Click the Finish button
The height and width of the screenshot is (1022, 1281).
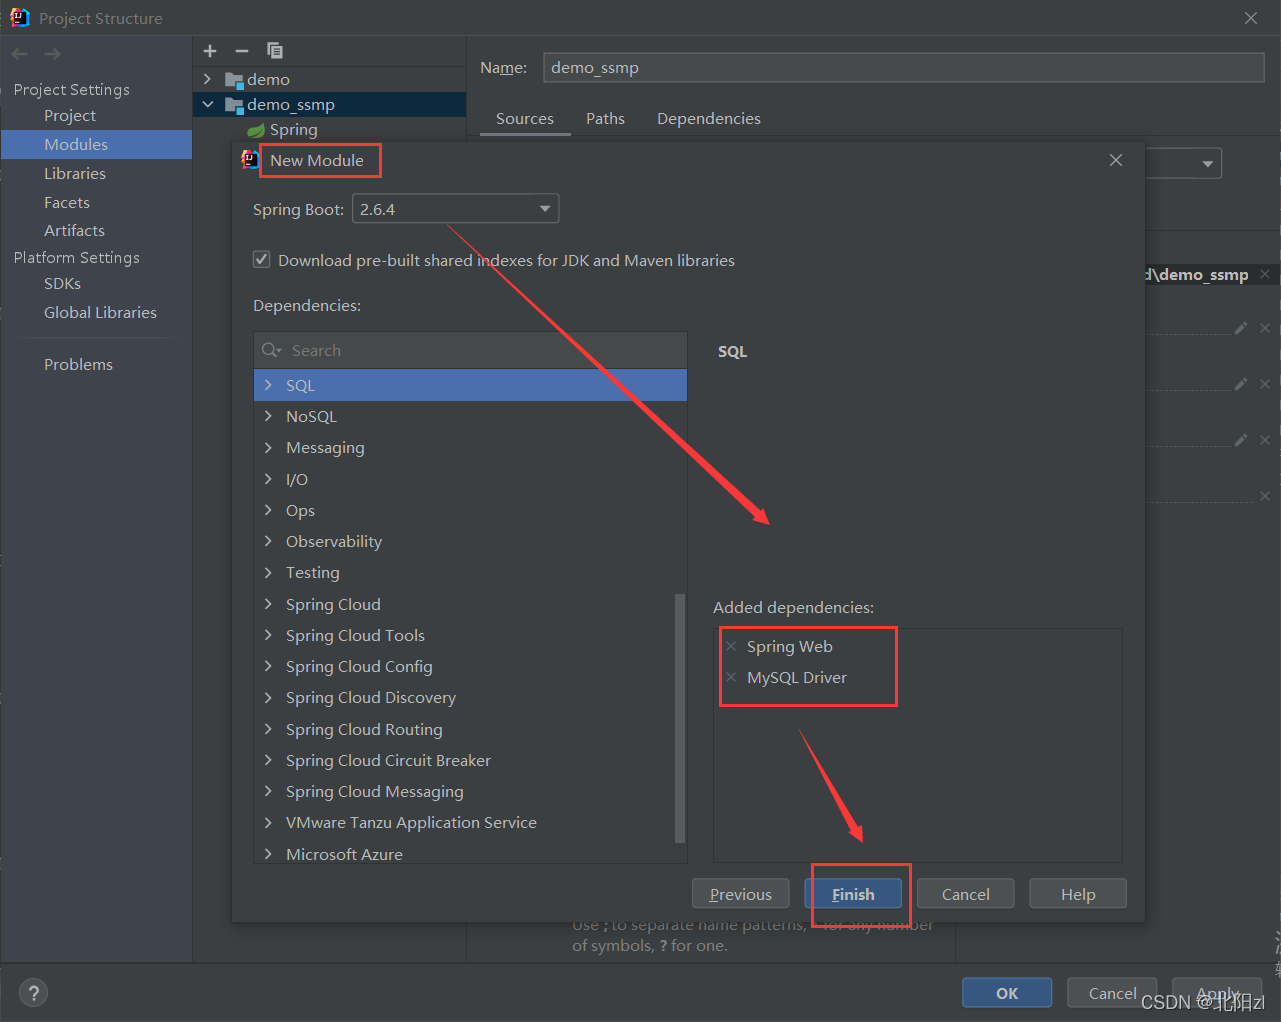pos(853,894)
